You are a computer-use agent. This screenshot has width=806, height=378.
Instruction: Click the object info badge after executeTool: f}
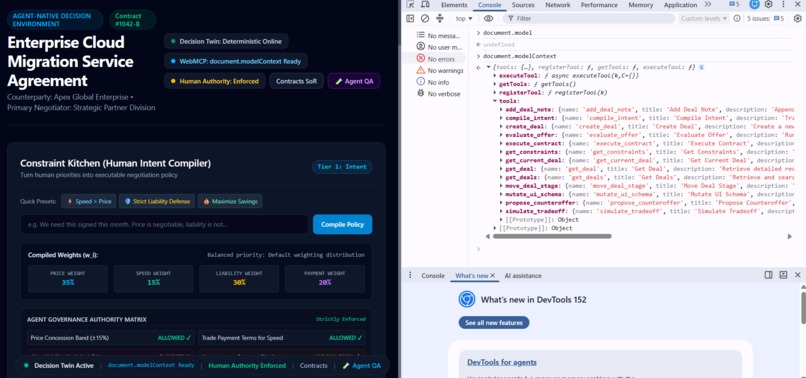click(702, 67)
